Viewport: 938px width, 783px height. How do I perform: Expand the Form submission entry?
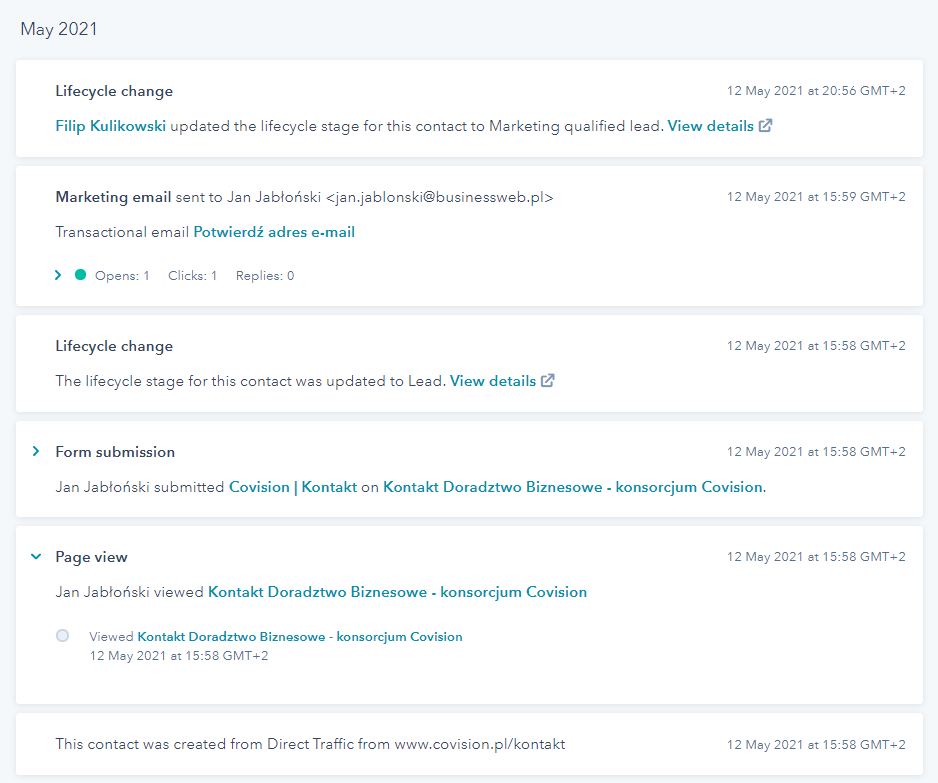[x=36, y=451]
